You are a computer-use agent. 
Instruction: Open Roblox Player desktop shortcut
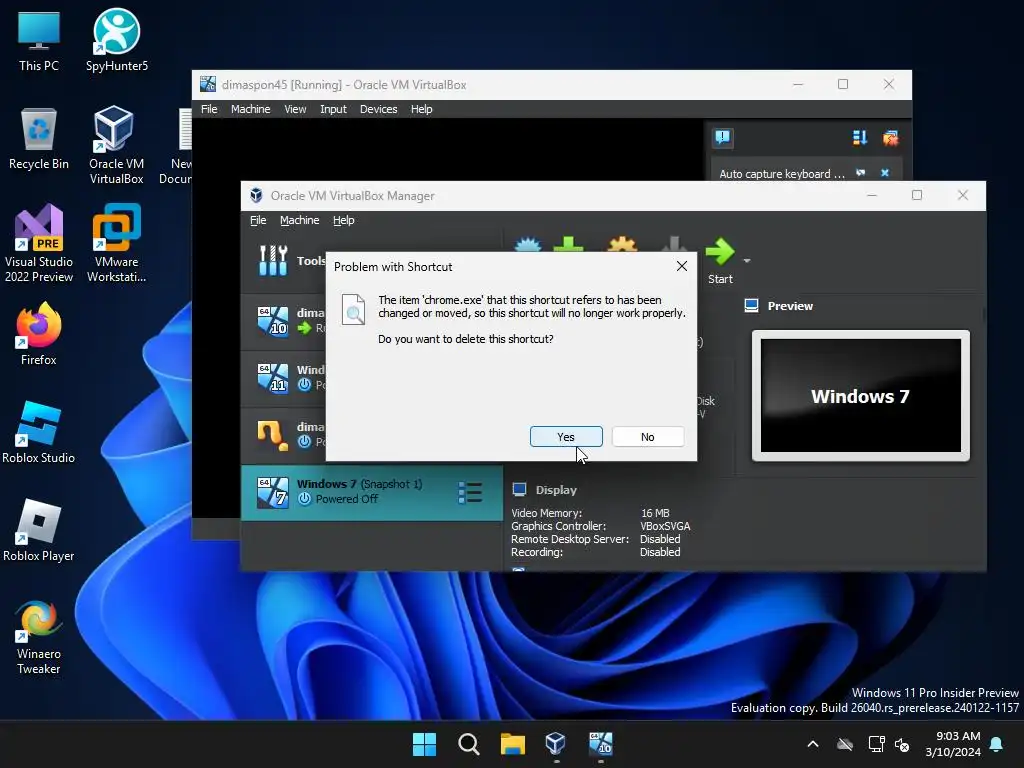39,530
